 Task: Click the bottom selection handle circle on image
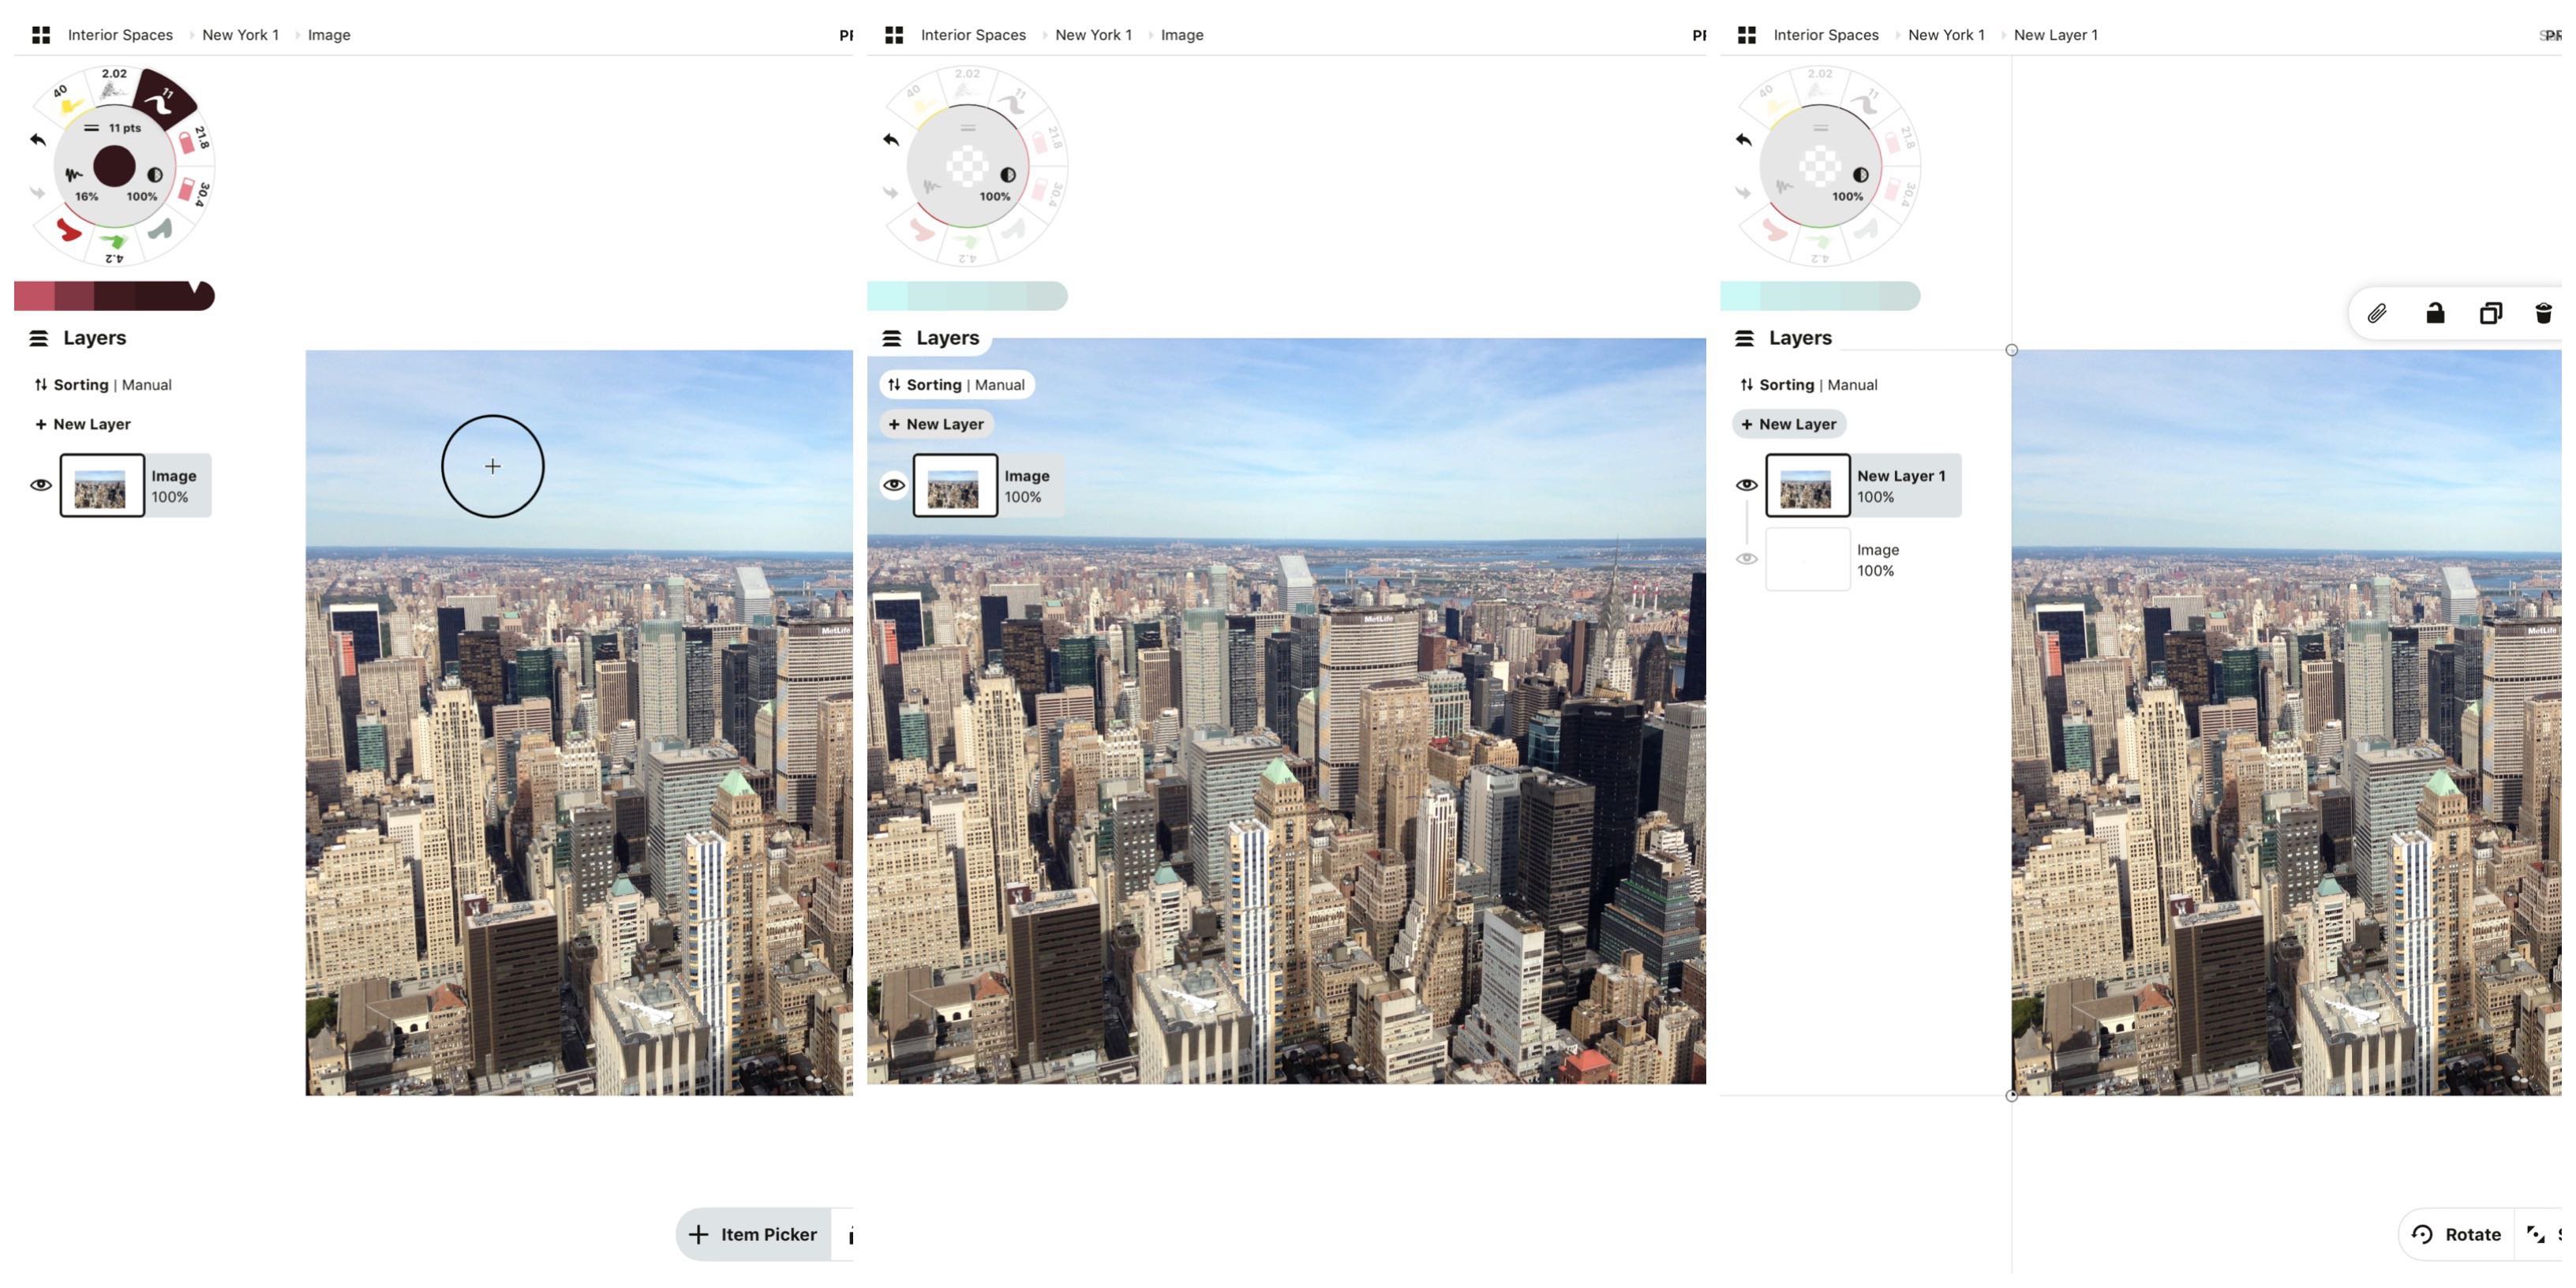tap(2012, 1096)
